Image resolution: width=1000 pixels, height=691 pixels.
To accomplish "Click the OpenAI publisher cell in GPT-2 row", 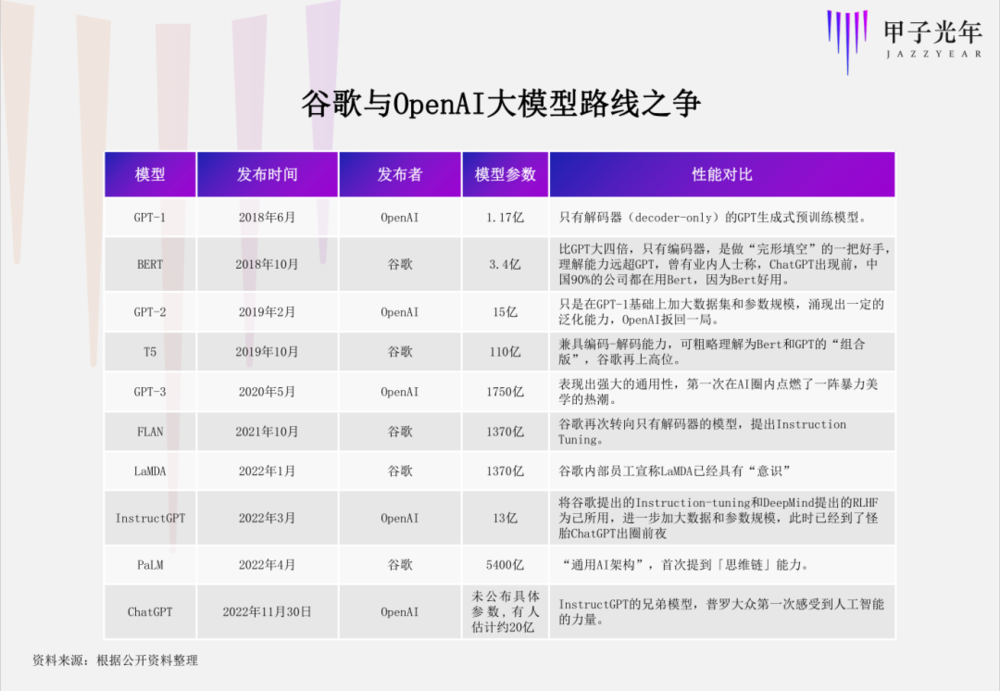I will (x=399, y=312).
